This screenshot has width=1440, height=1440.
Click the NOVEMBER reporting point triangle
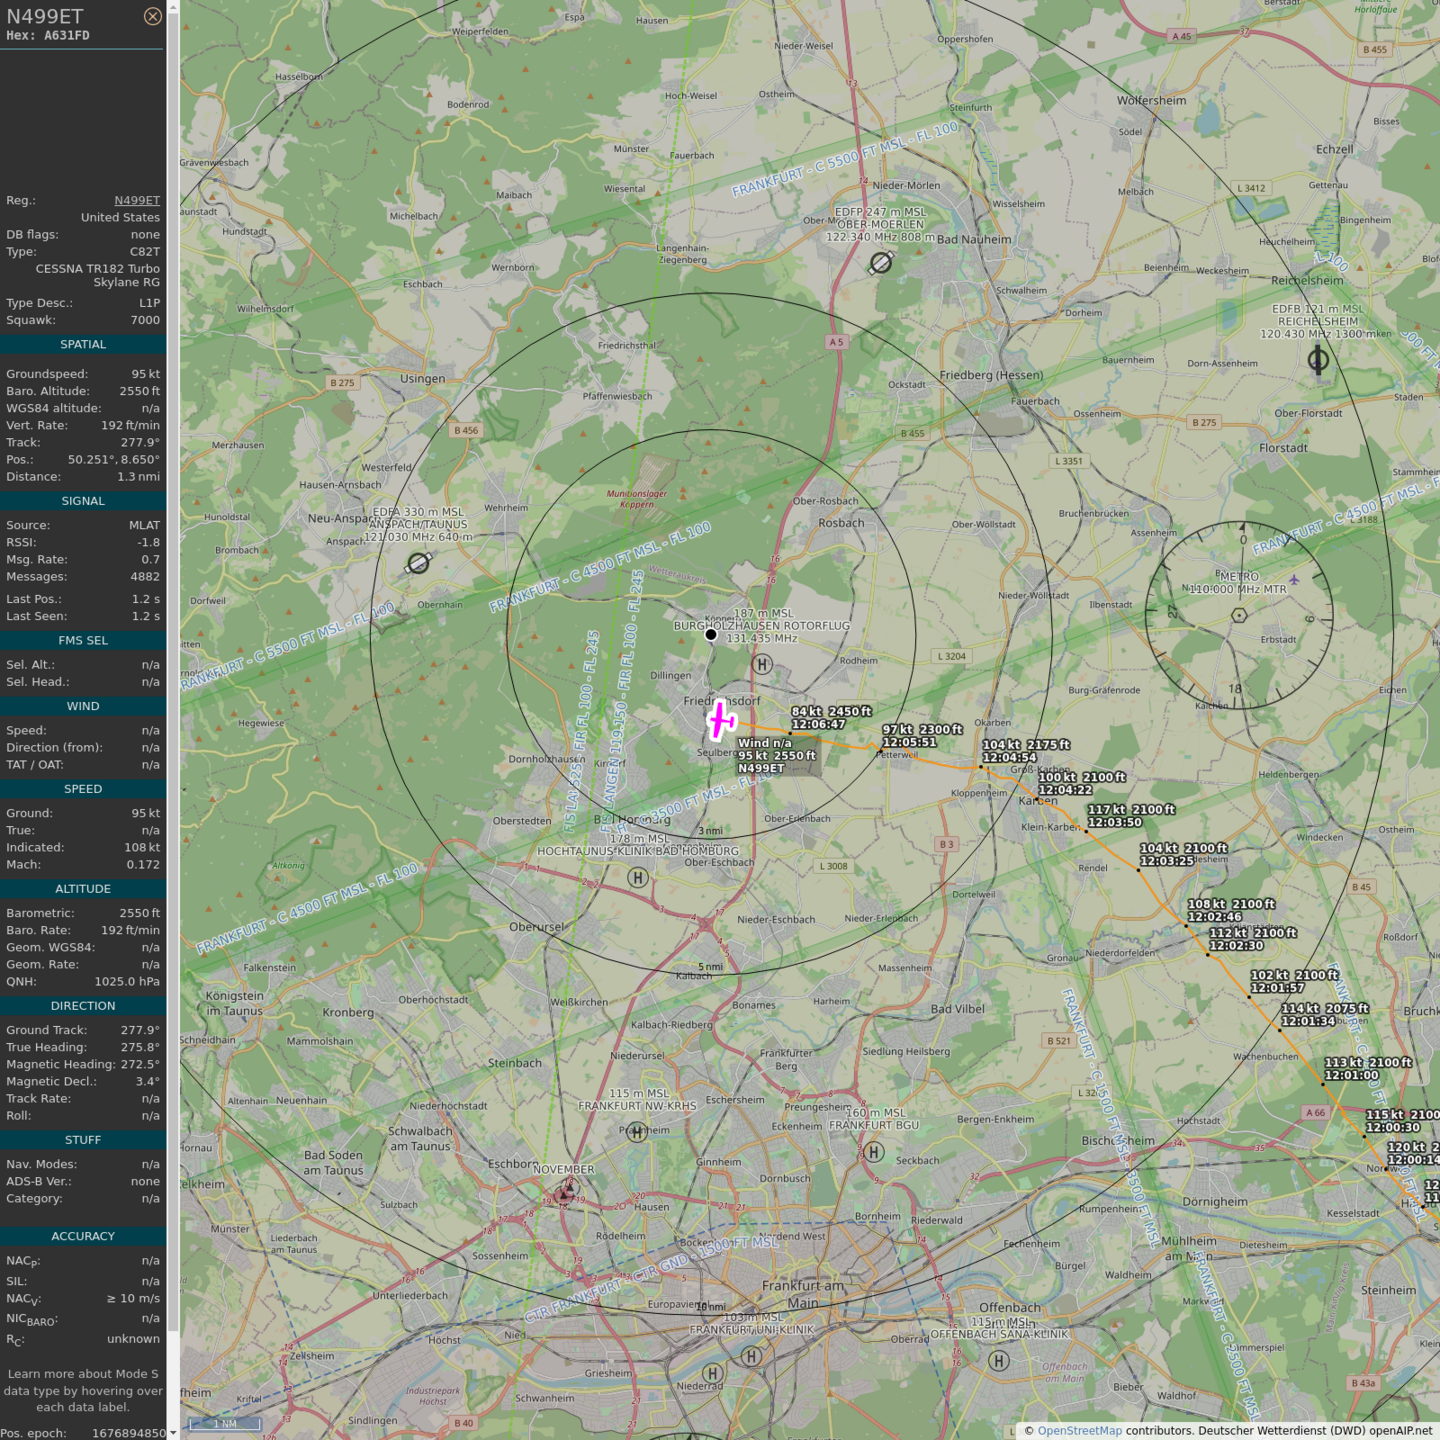pos(567,1190)
